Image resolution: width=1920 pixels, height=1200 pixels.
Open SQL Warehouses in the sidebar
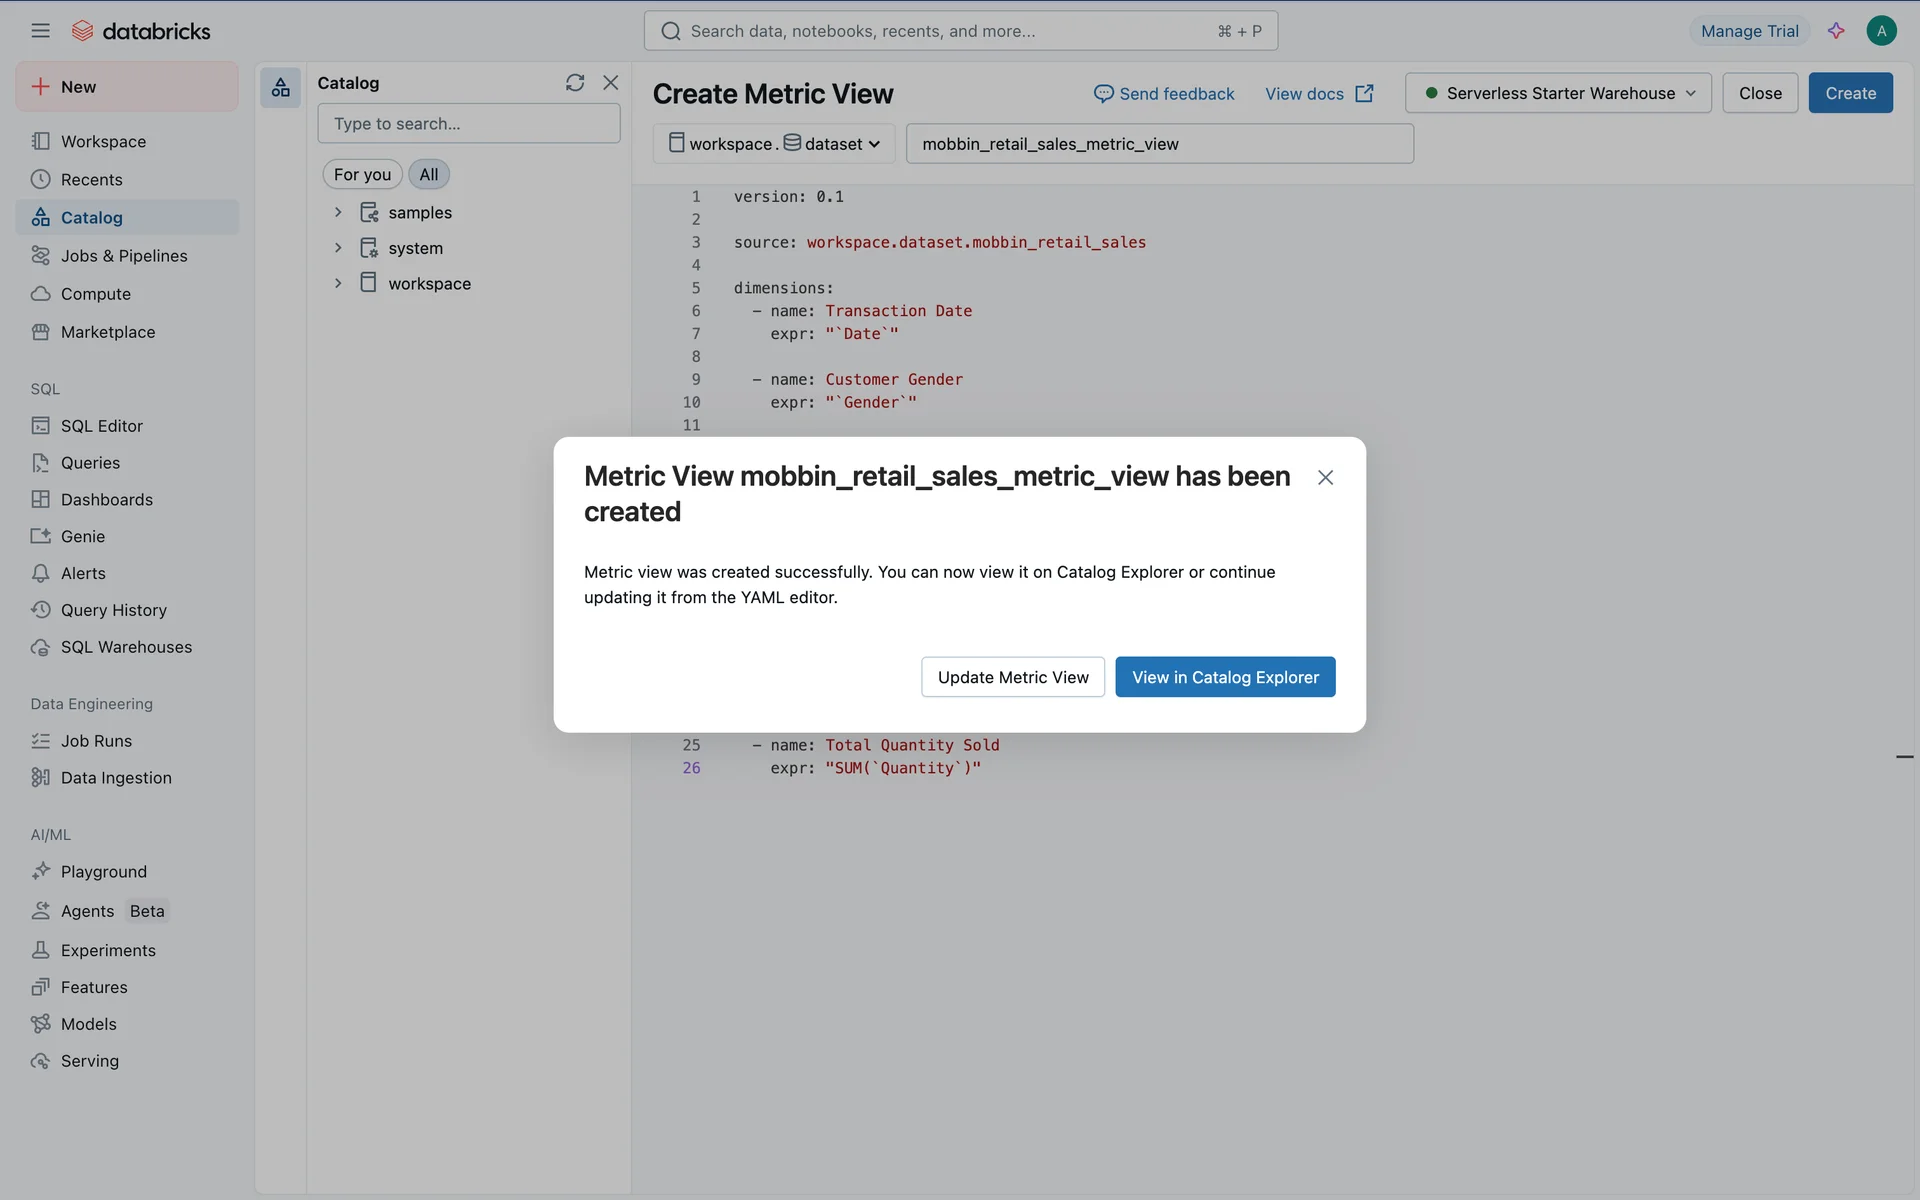pos(126,647)
